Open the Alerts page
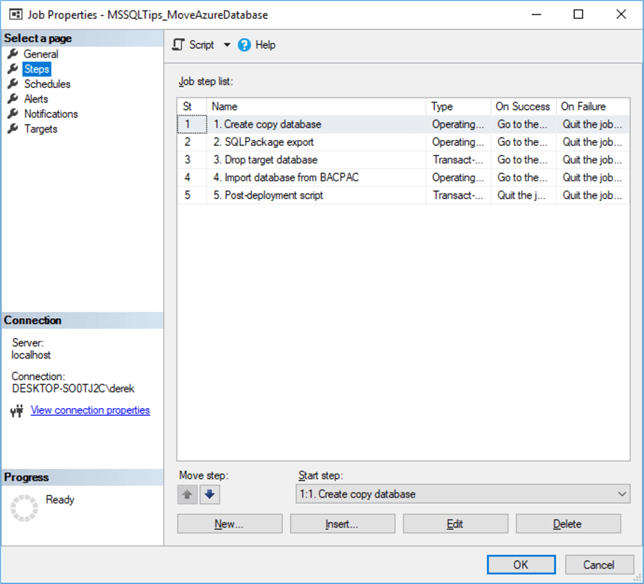This screenshot has height=584, width=644. pos(36,99)
